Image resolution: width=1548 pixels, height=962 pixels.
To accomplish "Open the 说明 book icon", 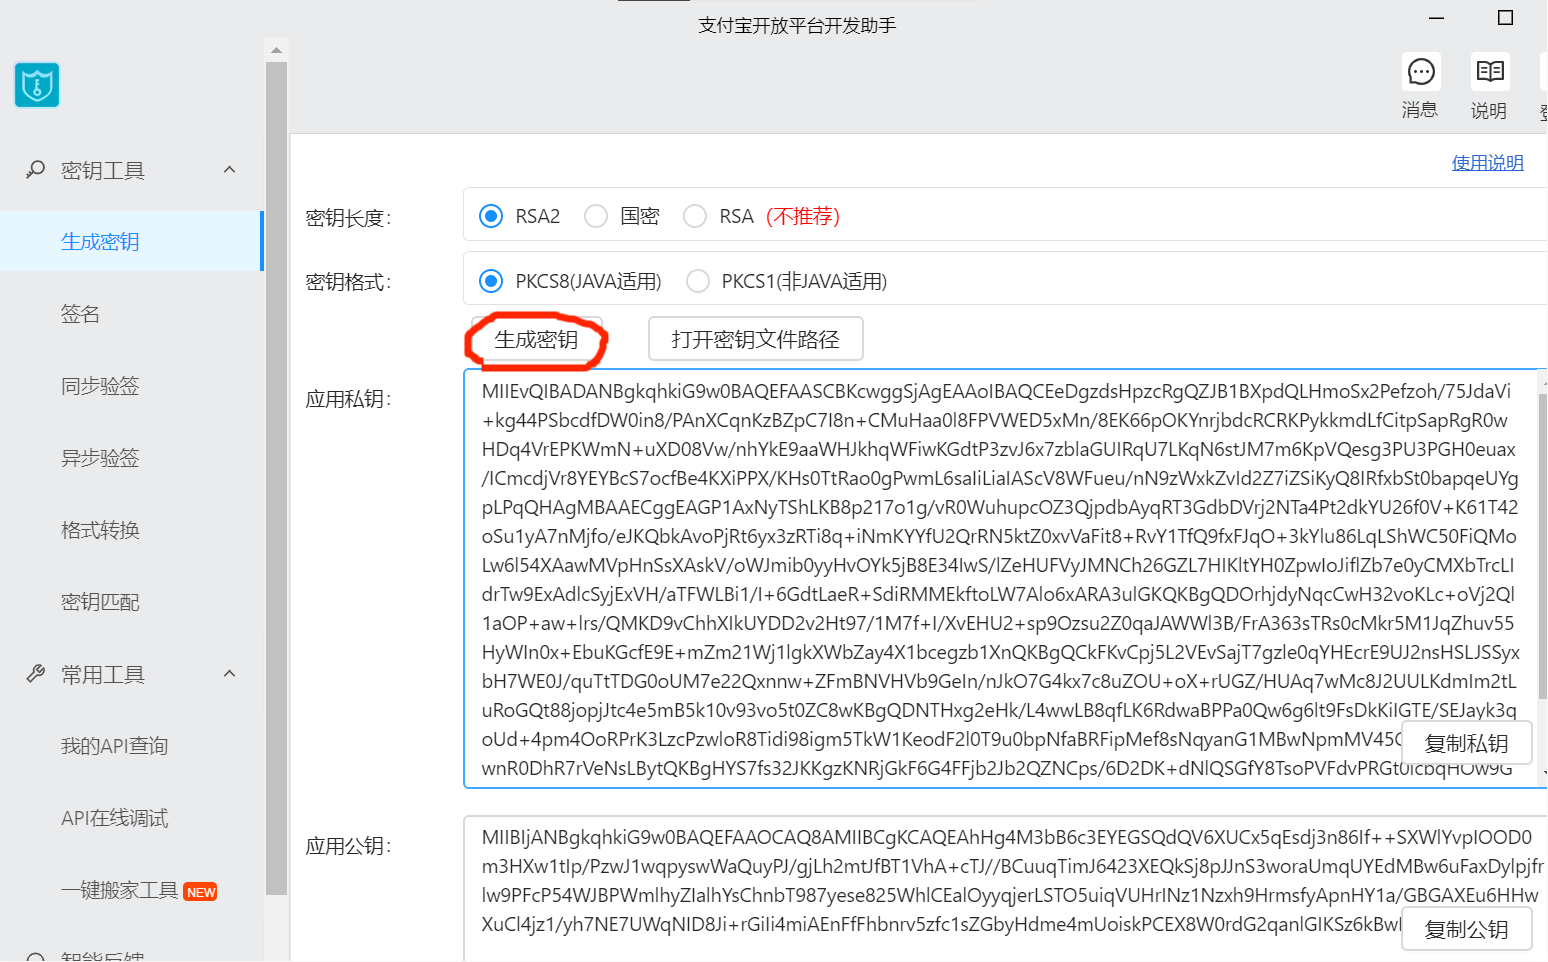I will (1490, 71).
